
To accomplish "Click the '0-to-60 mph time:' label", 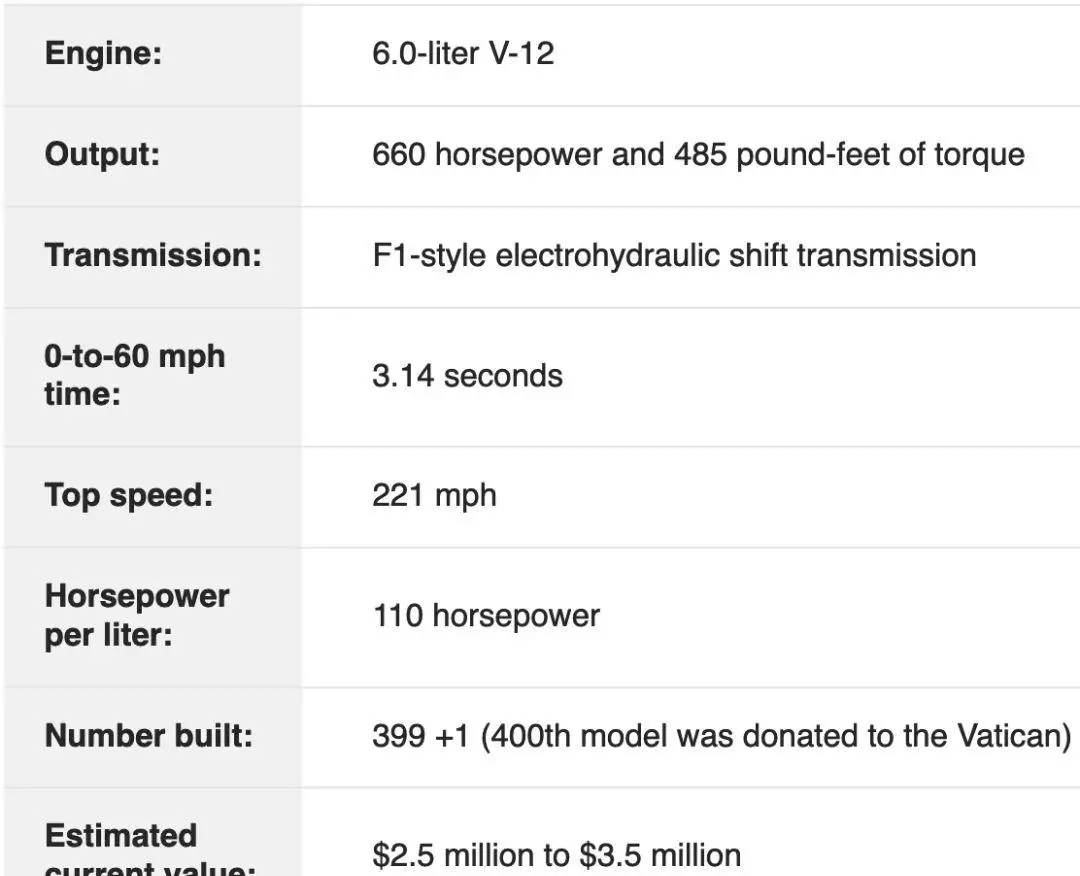I will 135,375.
